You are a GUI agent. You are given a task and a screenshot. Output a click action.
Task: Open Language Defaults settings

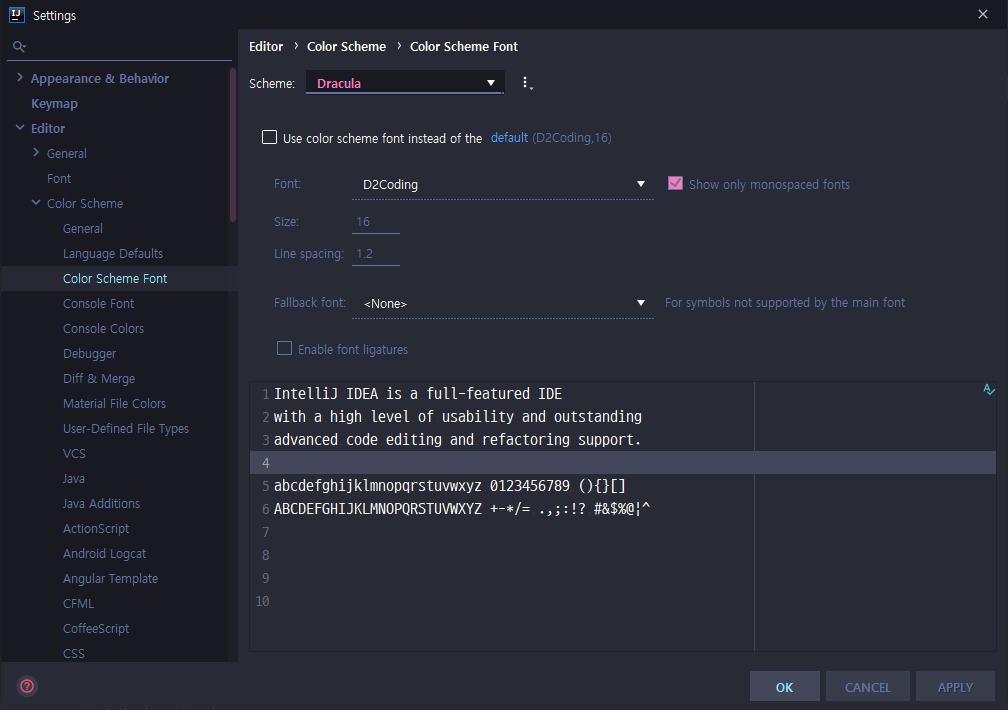[x=112, y=253]
